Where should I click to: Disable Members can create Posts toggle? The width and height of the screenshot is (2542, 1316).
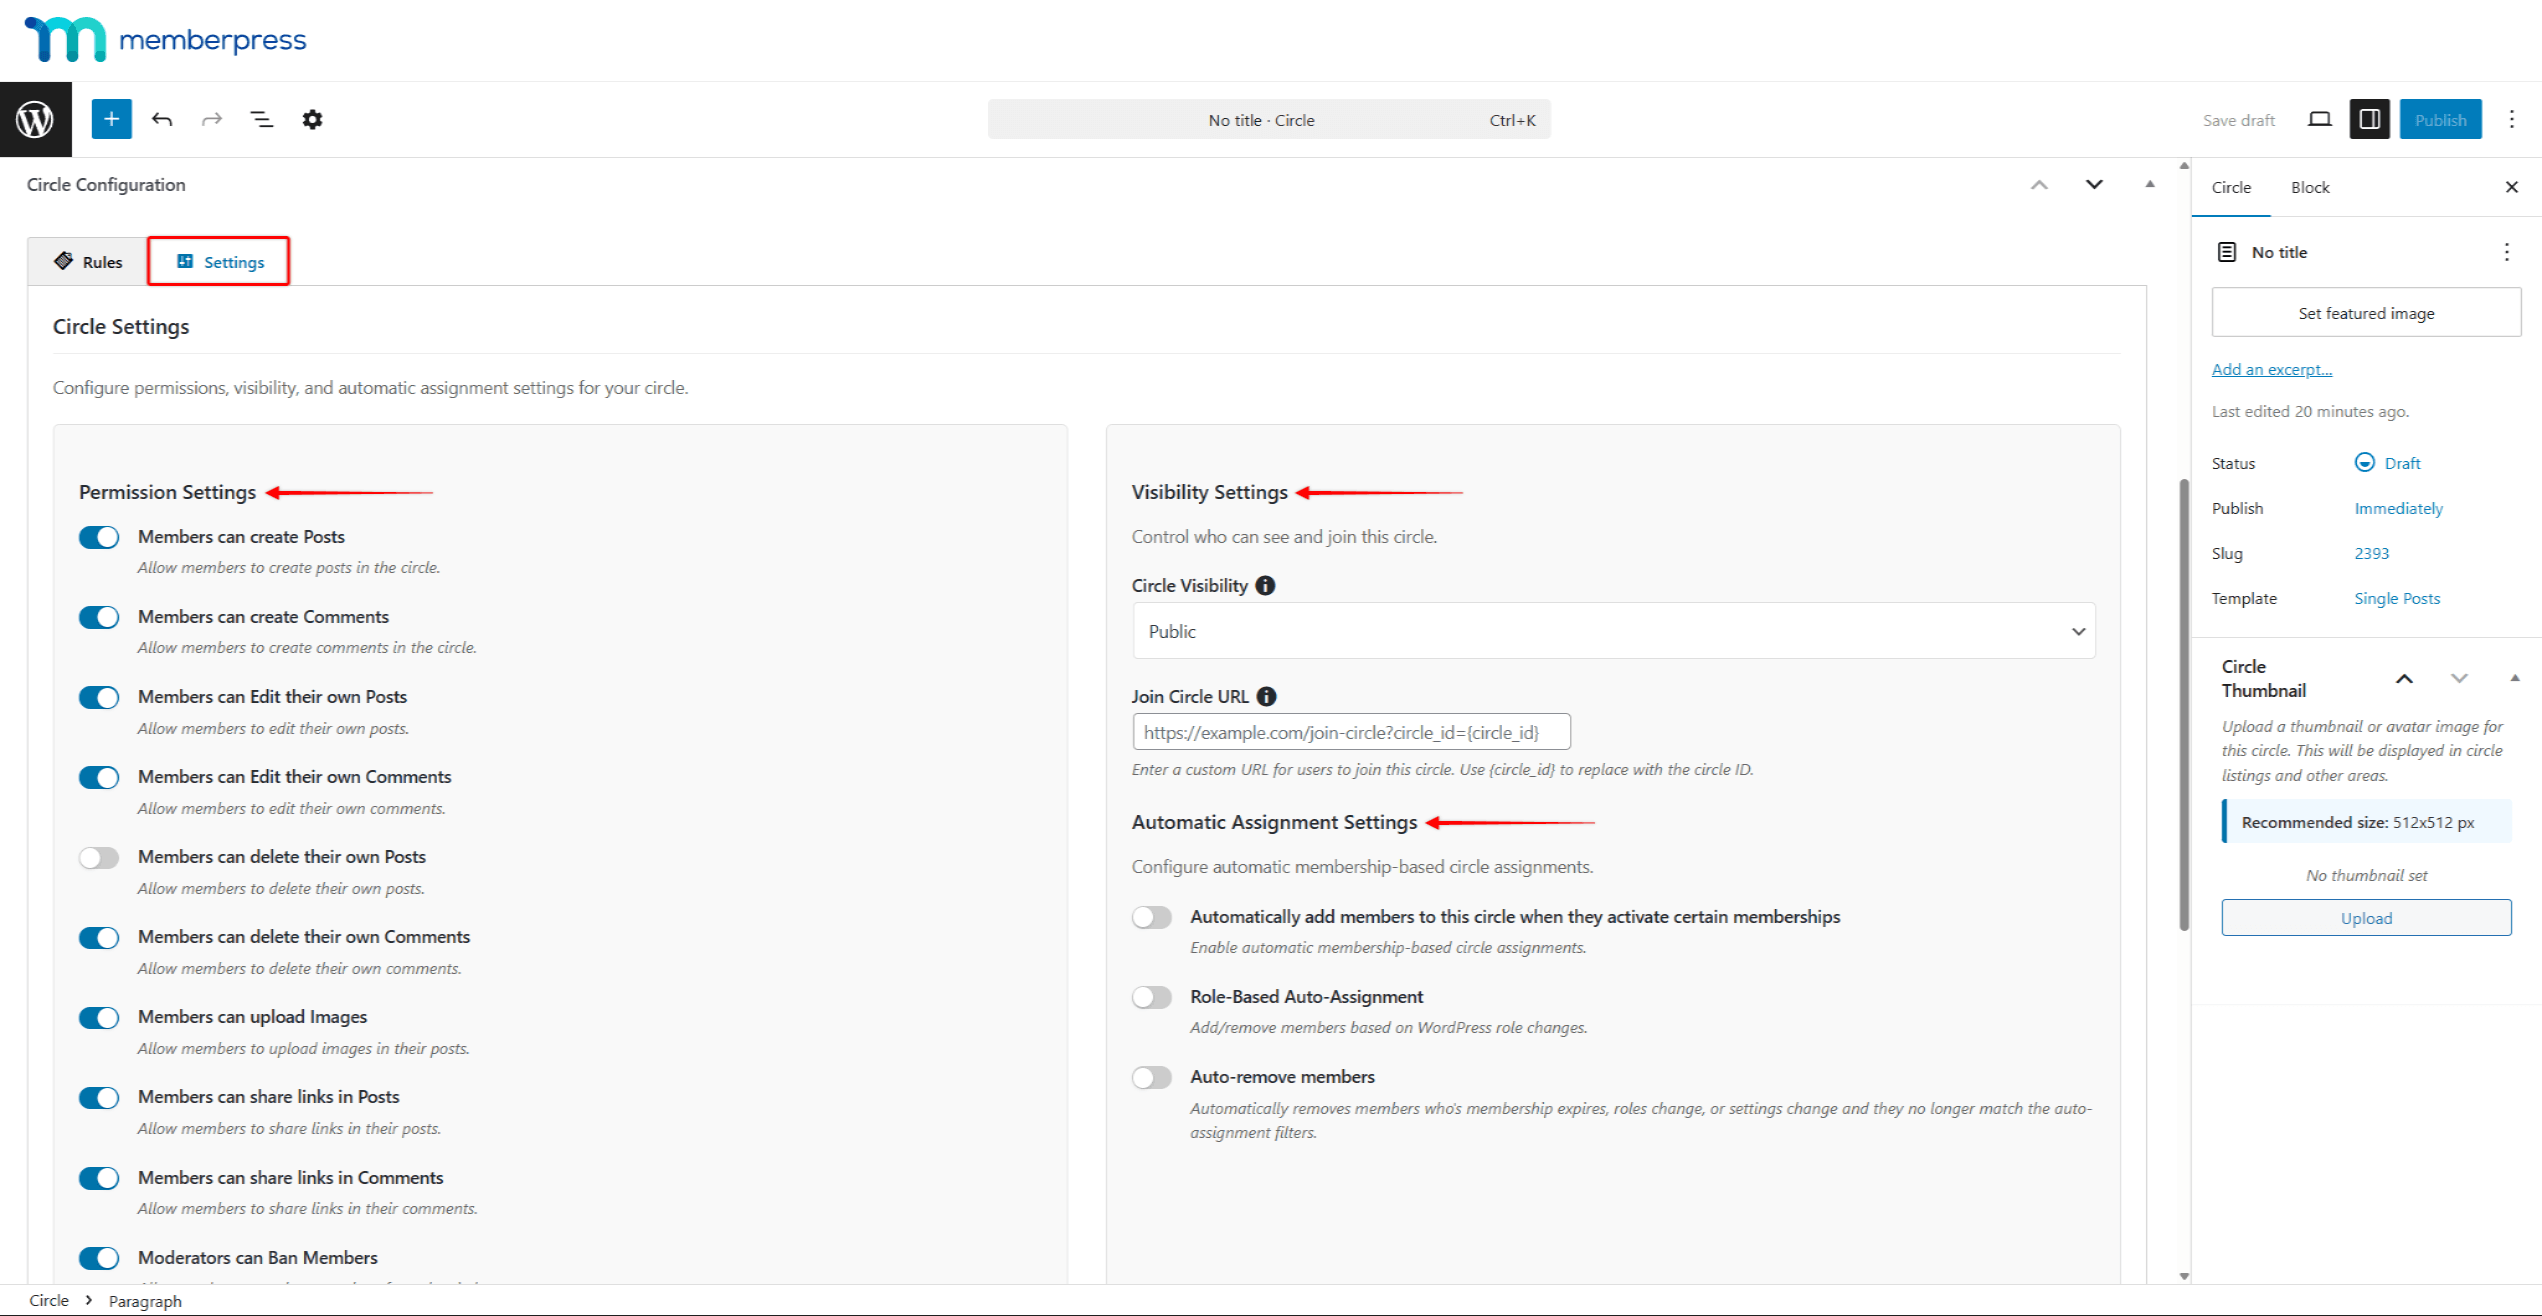click(x=99, y=538)
